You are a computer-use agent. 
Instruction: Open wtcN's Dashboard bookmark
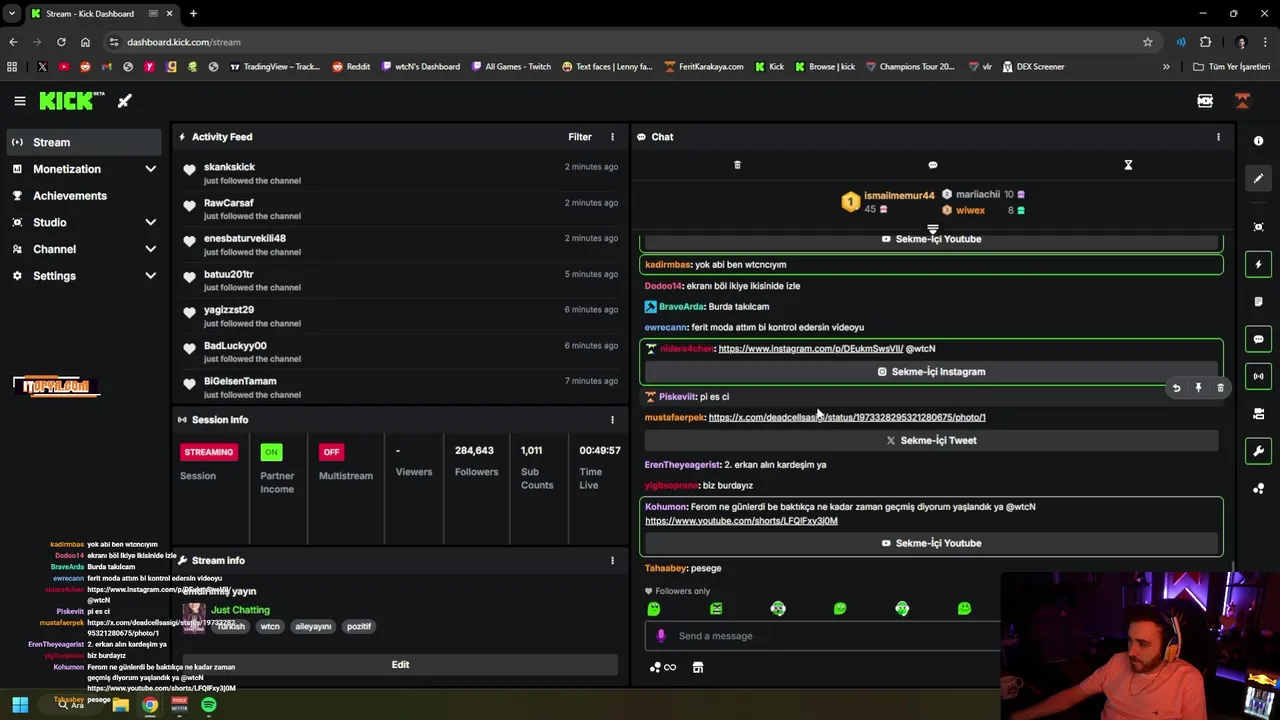420,67
